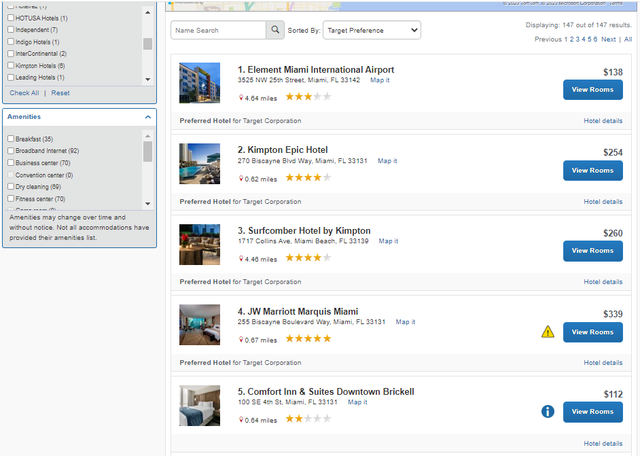Toggle the Indigo Hotels checkbox
Screen dimensions: 640x456
pyautogui.click(x=11, y=42)
